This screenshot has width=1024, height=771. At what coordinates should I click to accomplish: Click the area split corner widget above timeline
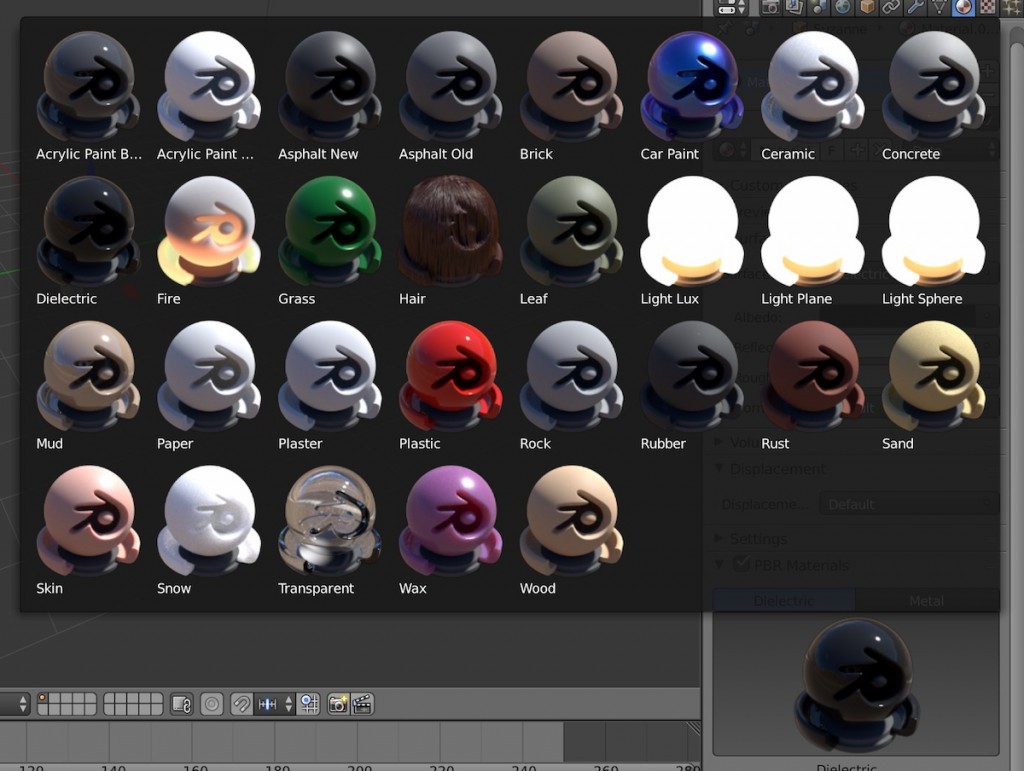coord(694,727)
